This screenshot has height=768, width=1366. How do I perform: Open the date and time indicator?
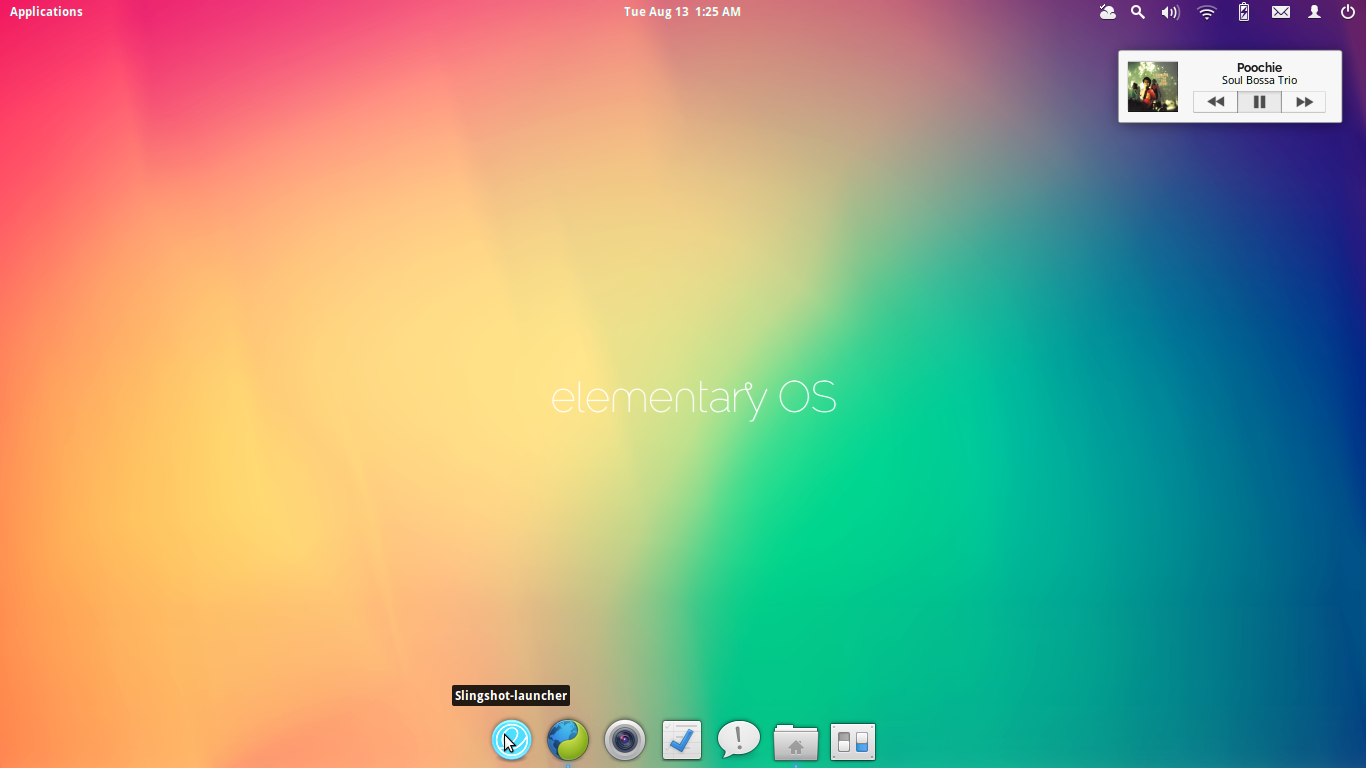[x=682, y=12]
